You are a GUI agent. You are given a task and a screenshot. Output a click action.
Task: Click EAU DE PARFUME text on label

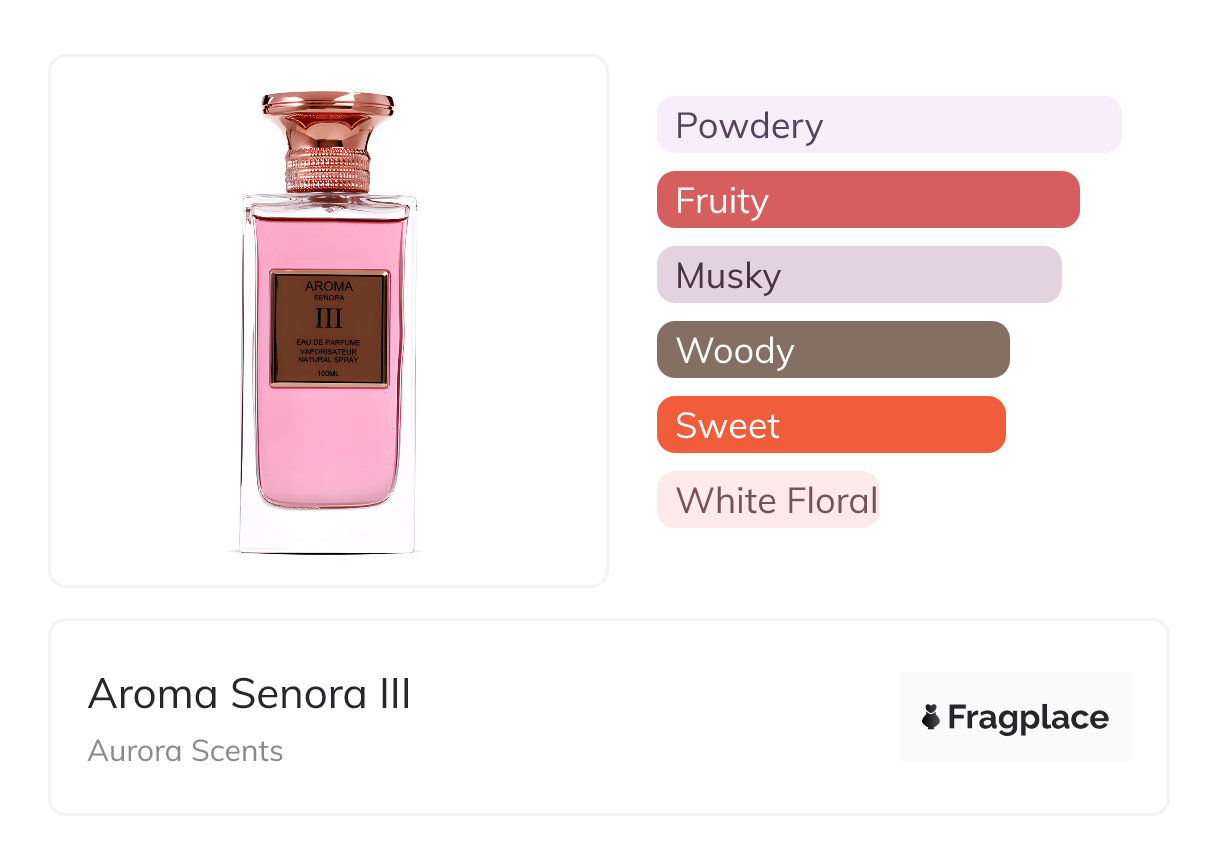coord(328,343)
